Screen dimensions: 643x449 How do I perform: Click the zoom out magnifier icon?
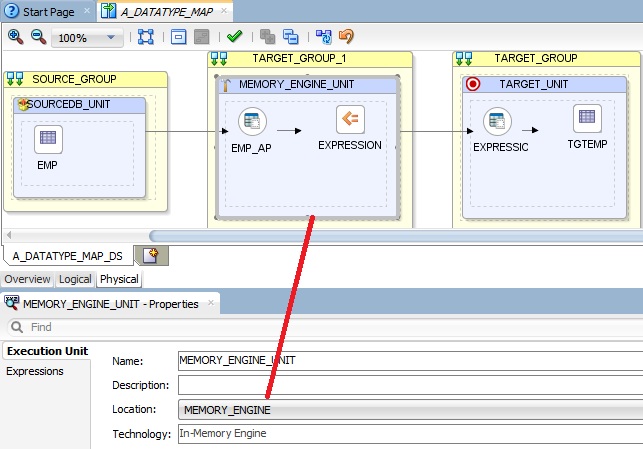pyautogui.click(x=38, y=37)
